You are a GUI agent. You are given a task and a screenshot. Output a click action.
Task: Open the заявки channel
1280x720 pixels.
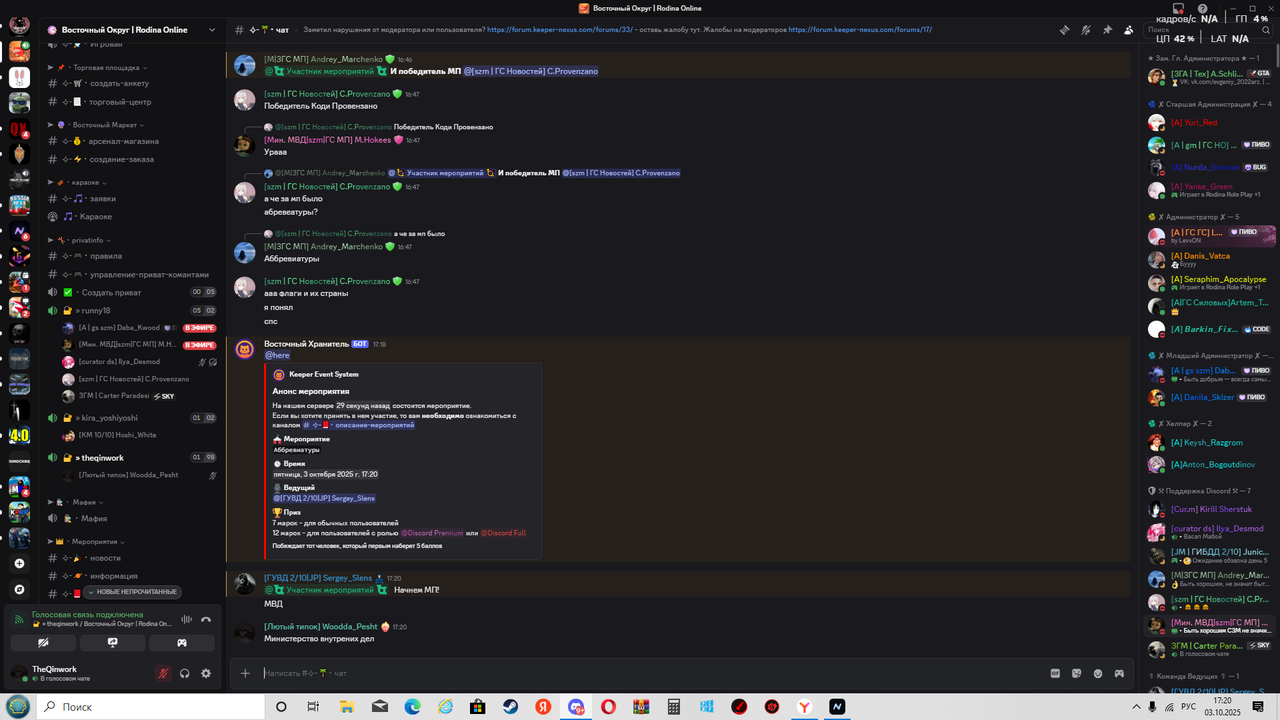pyautogui.click(x=131, y=198)
